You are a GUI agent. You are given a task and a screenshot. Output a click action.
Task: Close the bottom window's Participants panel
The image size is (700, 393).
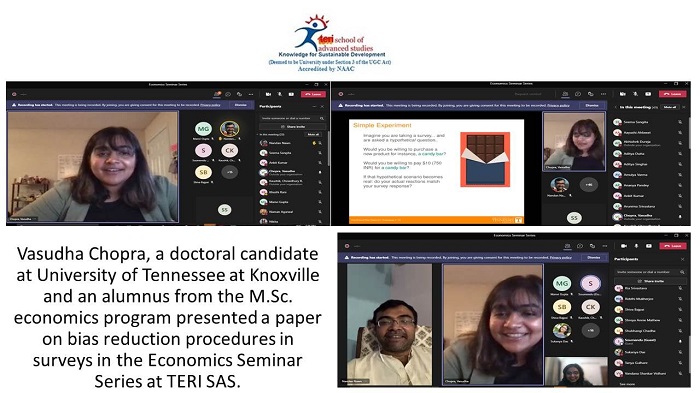click(683, 259)
